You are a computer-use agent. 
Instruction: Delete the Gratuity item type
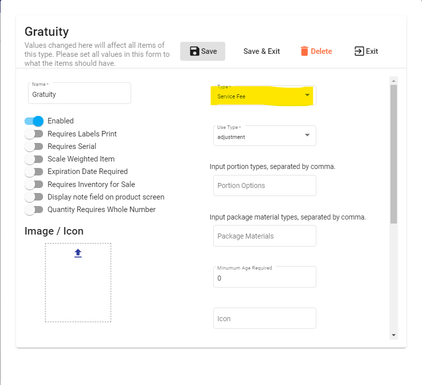coord(316,51)
